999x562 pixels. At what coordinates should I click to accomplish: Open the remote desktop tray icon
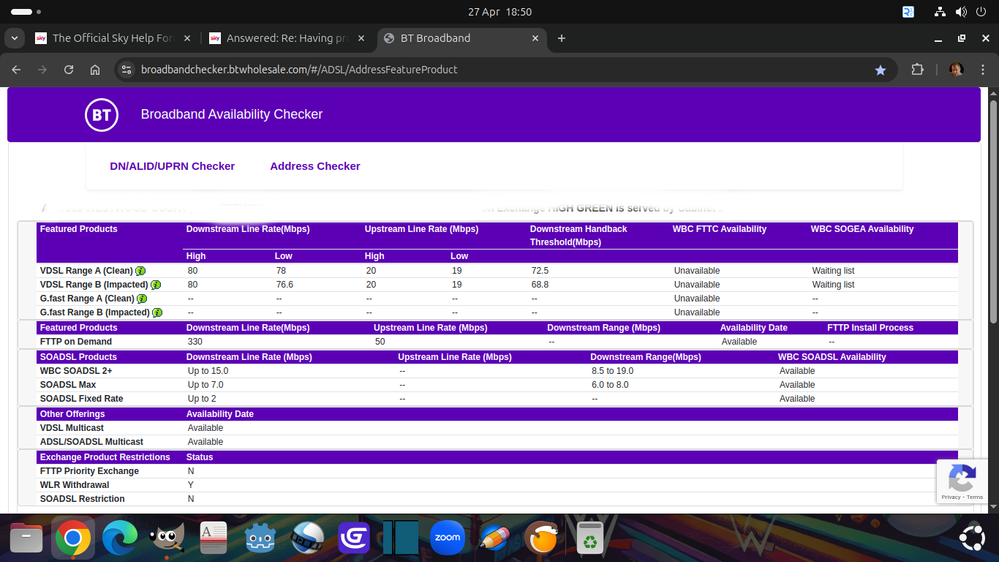909,11
